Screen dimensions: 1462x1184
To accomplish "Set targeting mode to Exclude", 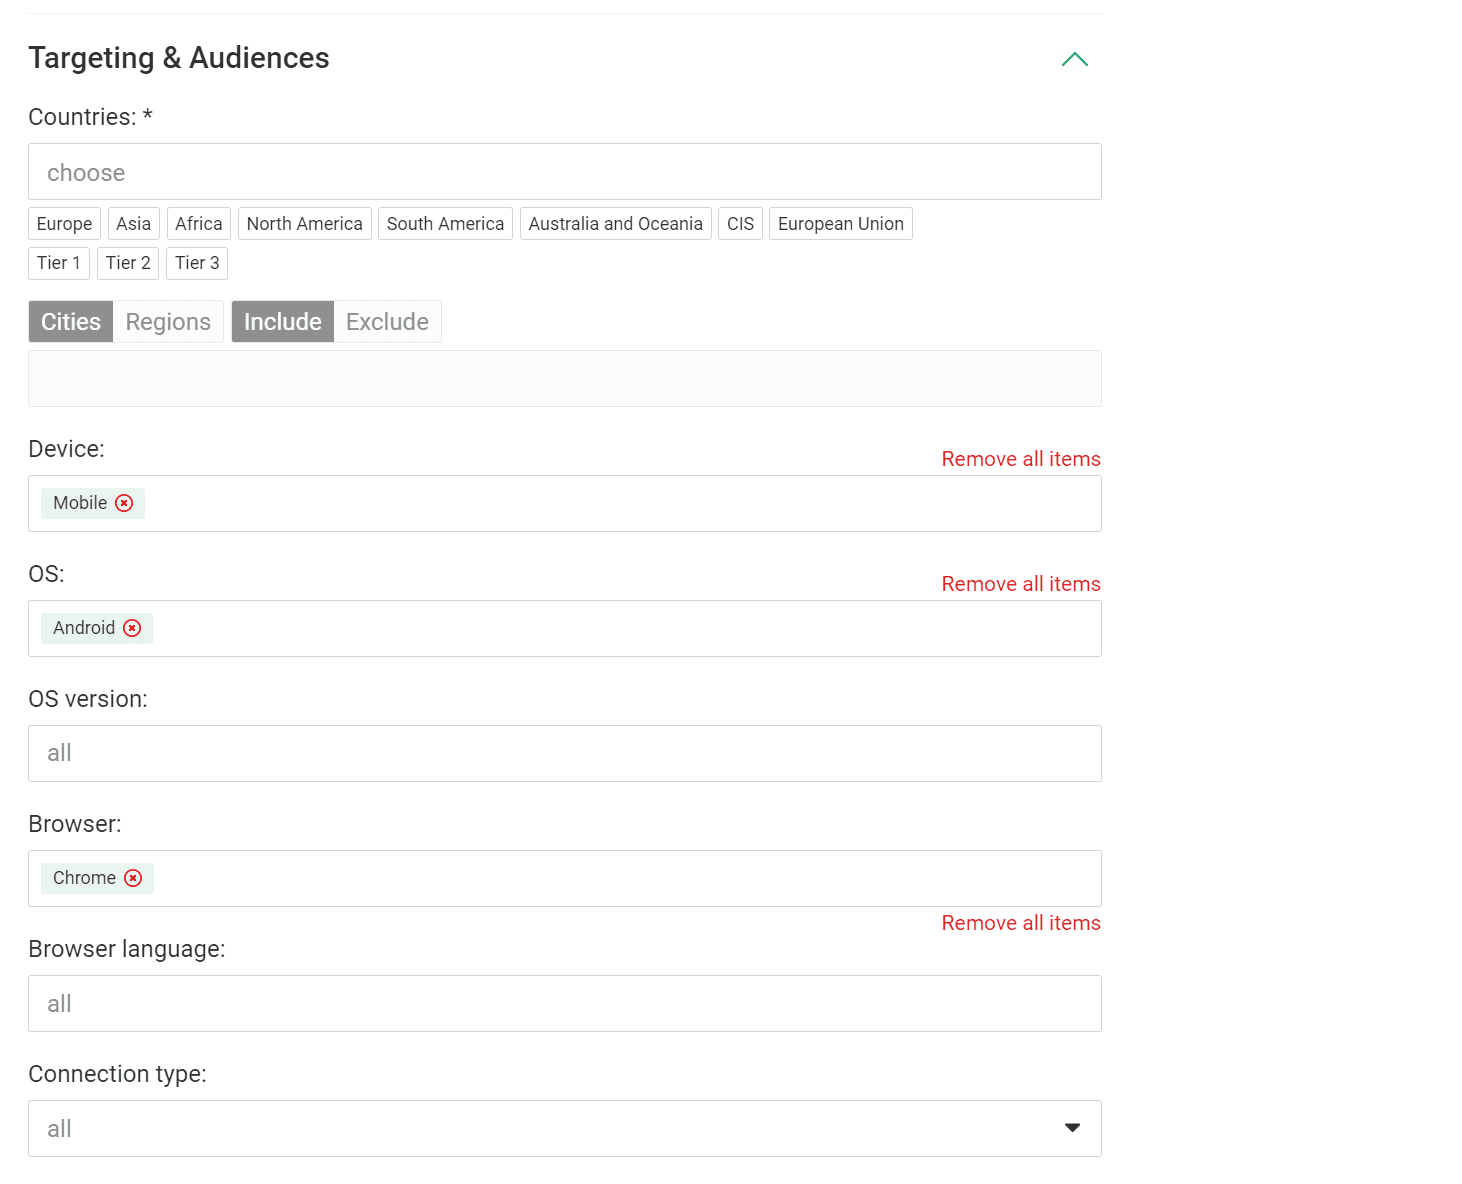I will (387, 322).
